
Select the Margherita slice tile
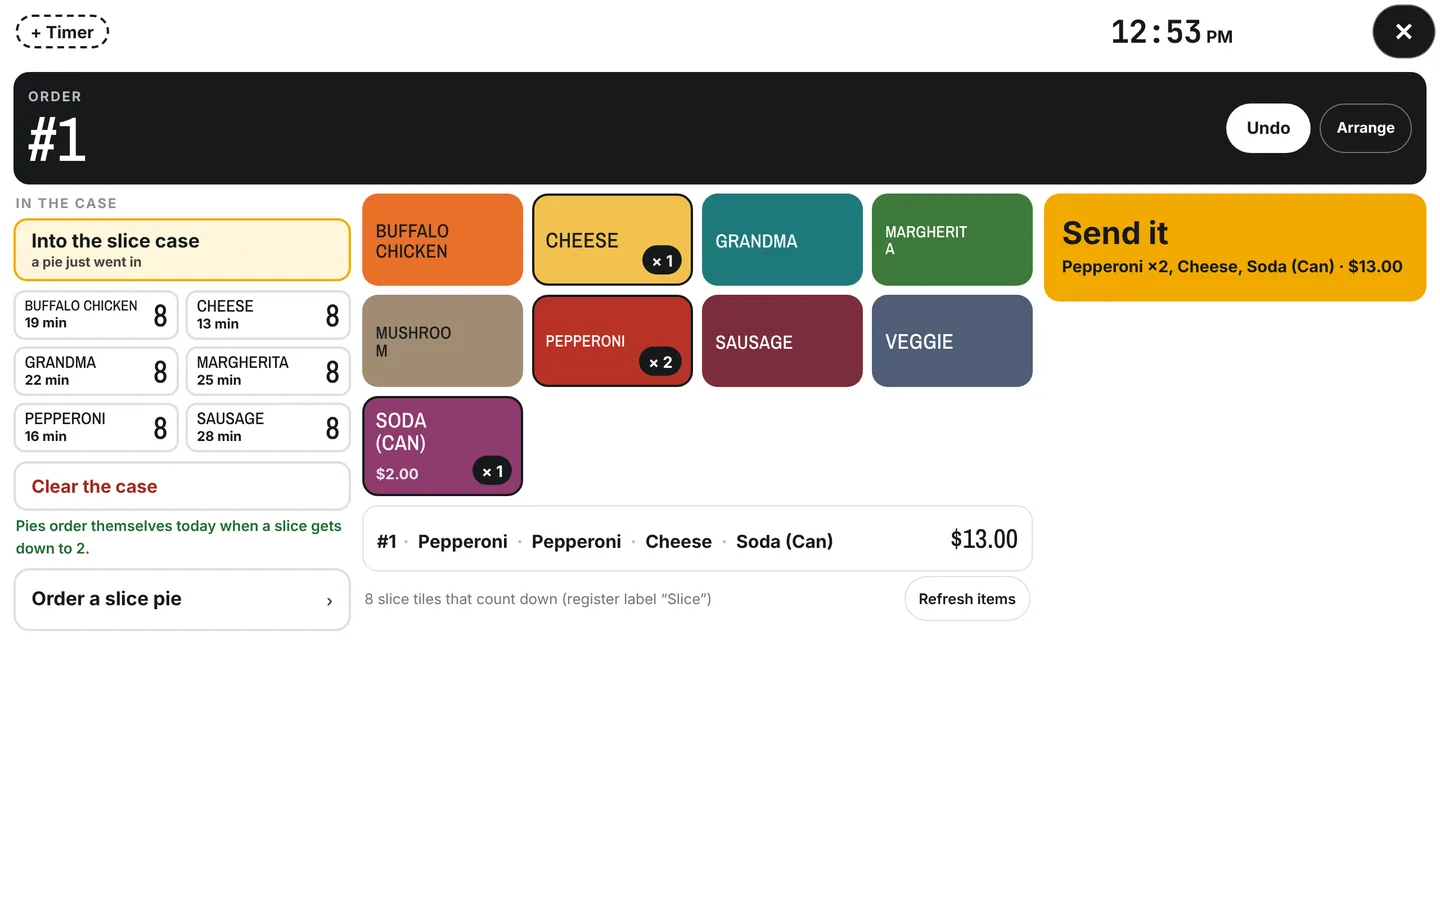click(952, 240)
